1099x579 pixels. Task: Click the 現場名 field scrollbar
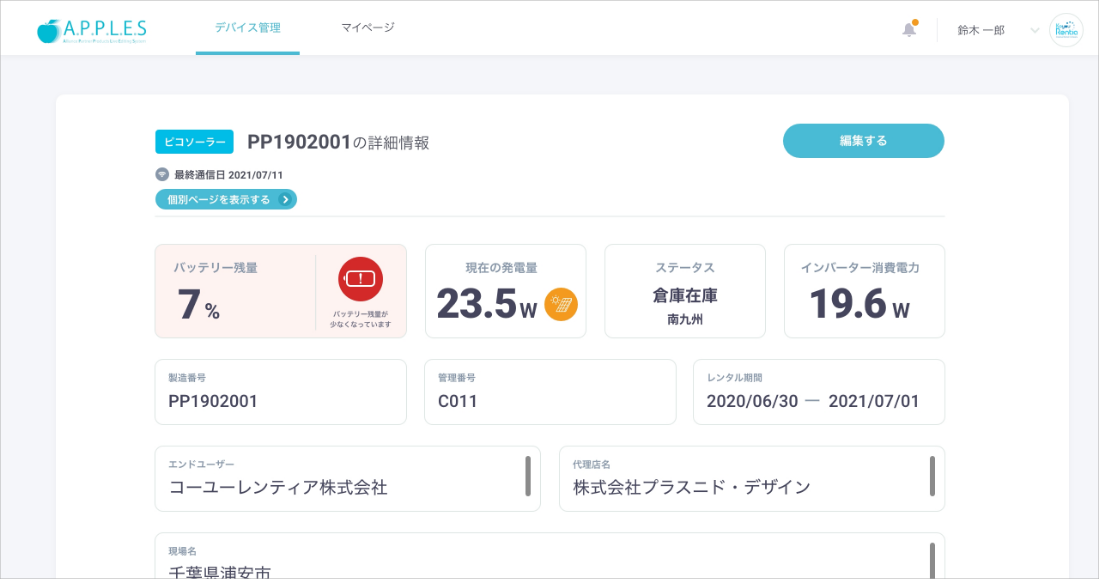(932, 559)
